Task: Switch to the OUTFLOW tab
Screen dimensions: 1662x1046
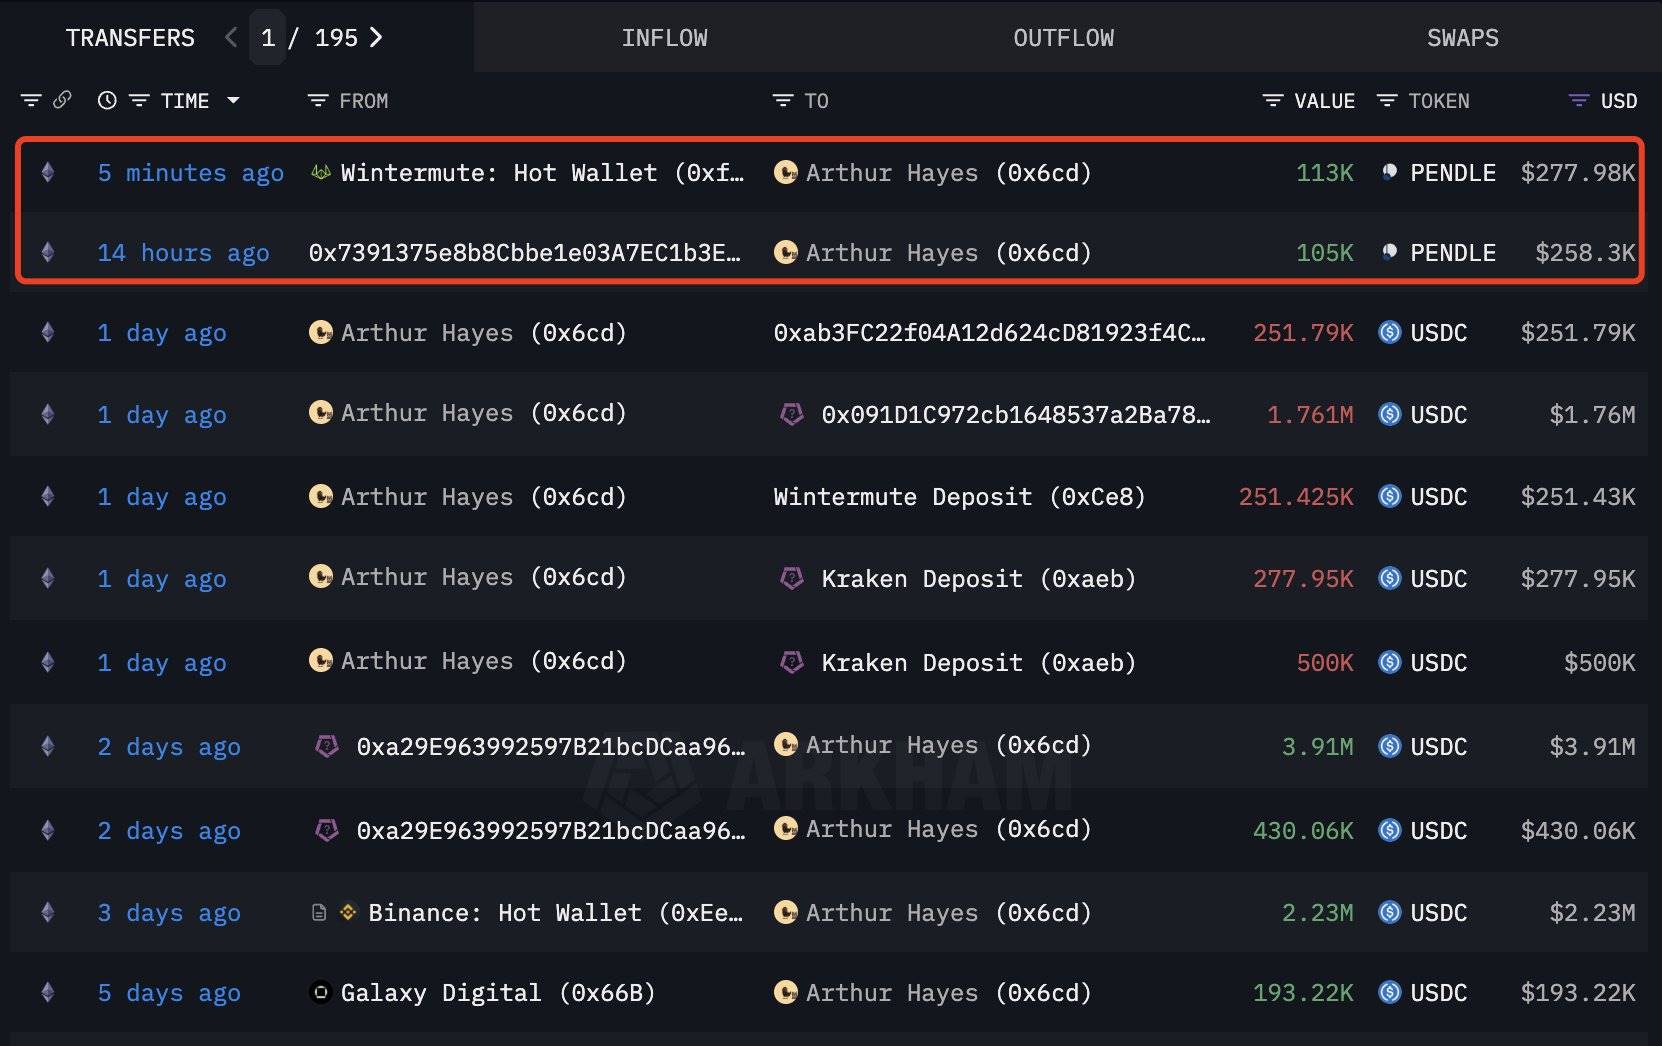Action: (1063, 38)
